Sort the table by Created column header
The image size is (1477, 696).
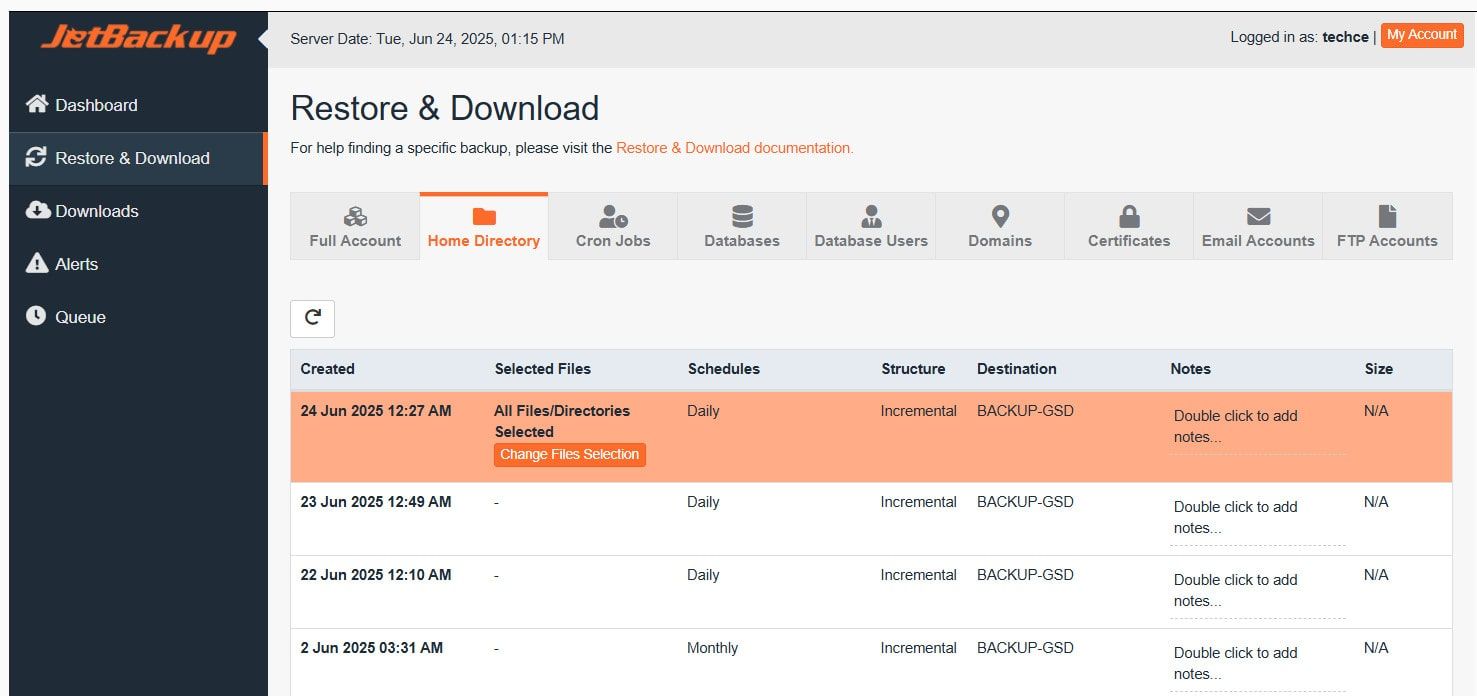click(328, 369)
